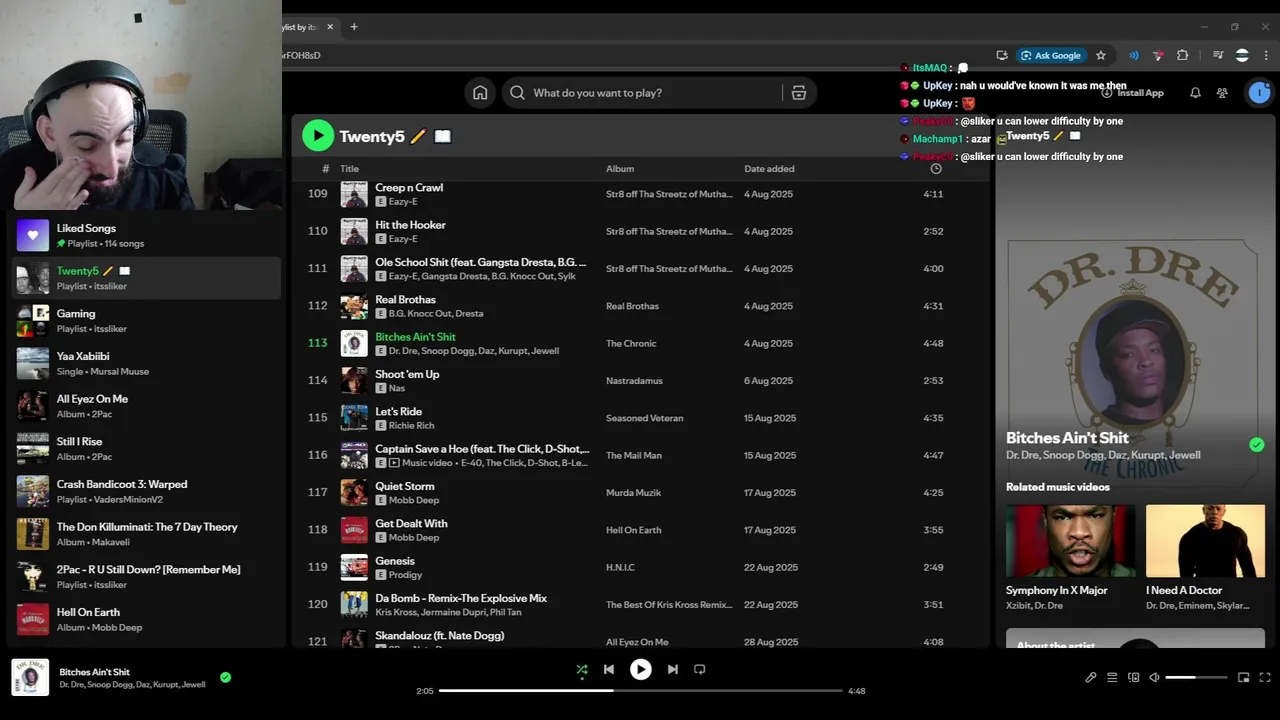This screenshot has height=720, width=1280.
Task: Click the Spotify Home icon
Action: pyautogui.click(x=480, y=93)
